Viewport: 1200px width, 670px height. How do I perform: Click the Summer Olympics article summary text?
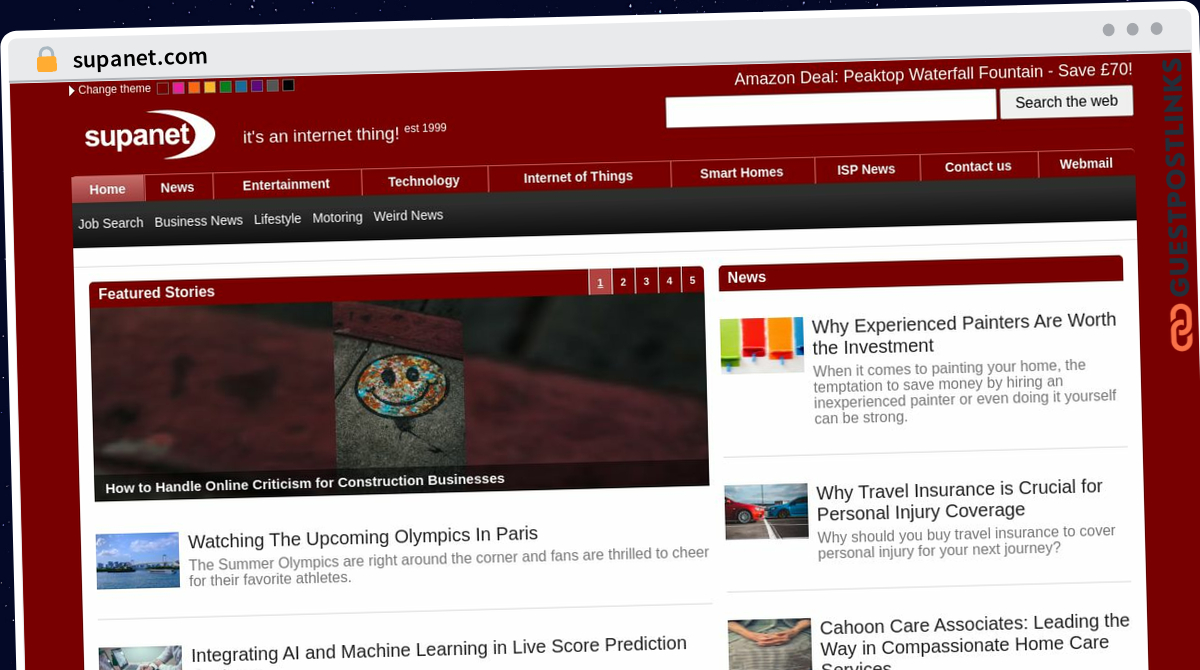[x=449, y=566]
